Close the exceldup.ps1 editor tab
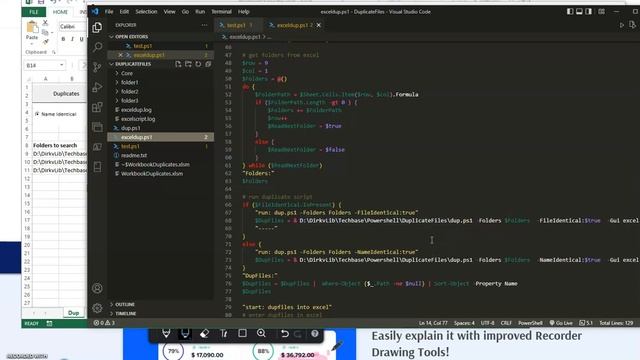 pyautogui.click(x=319, y=25)
